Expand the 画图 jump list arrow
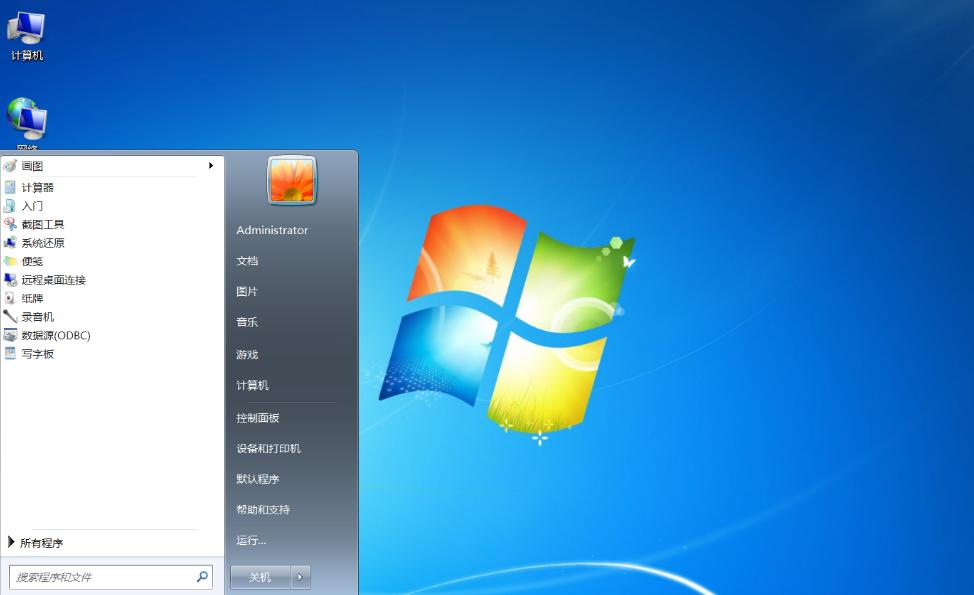 point(211,166)
